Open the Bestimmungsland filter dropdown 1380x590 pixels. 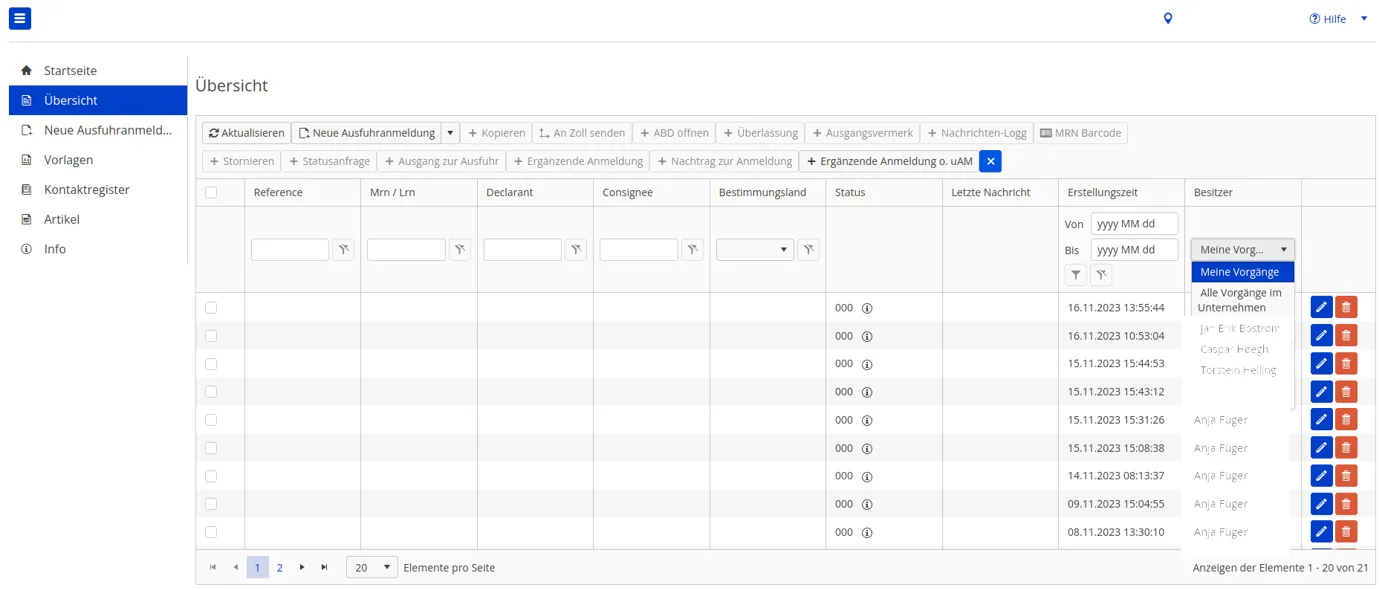(755, 250)
